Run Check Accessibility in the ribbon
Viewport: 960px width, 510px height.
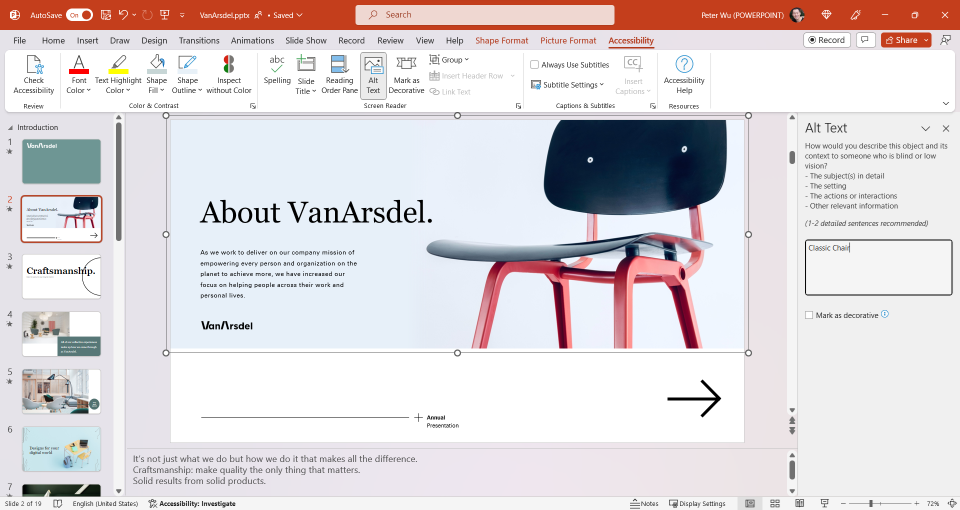(34, 74)
